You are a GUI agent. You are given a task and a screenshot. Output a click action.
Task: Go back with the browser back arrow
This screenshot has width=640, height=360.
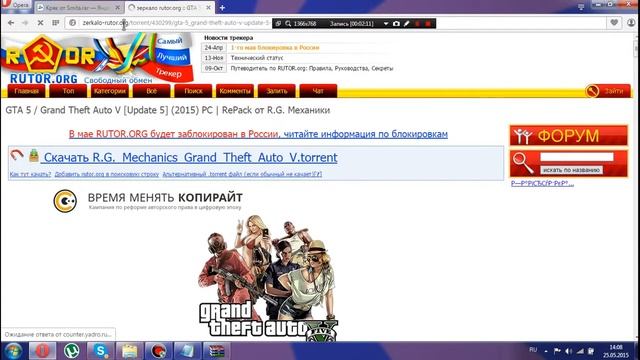tap(11, 23)
